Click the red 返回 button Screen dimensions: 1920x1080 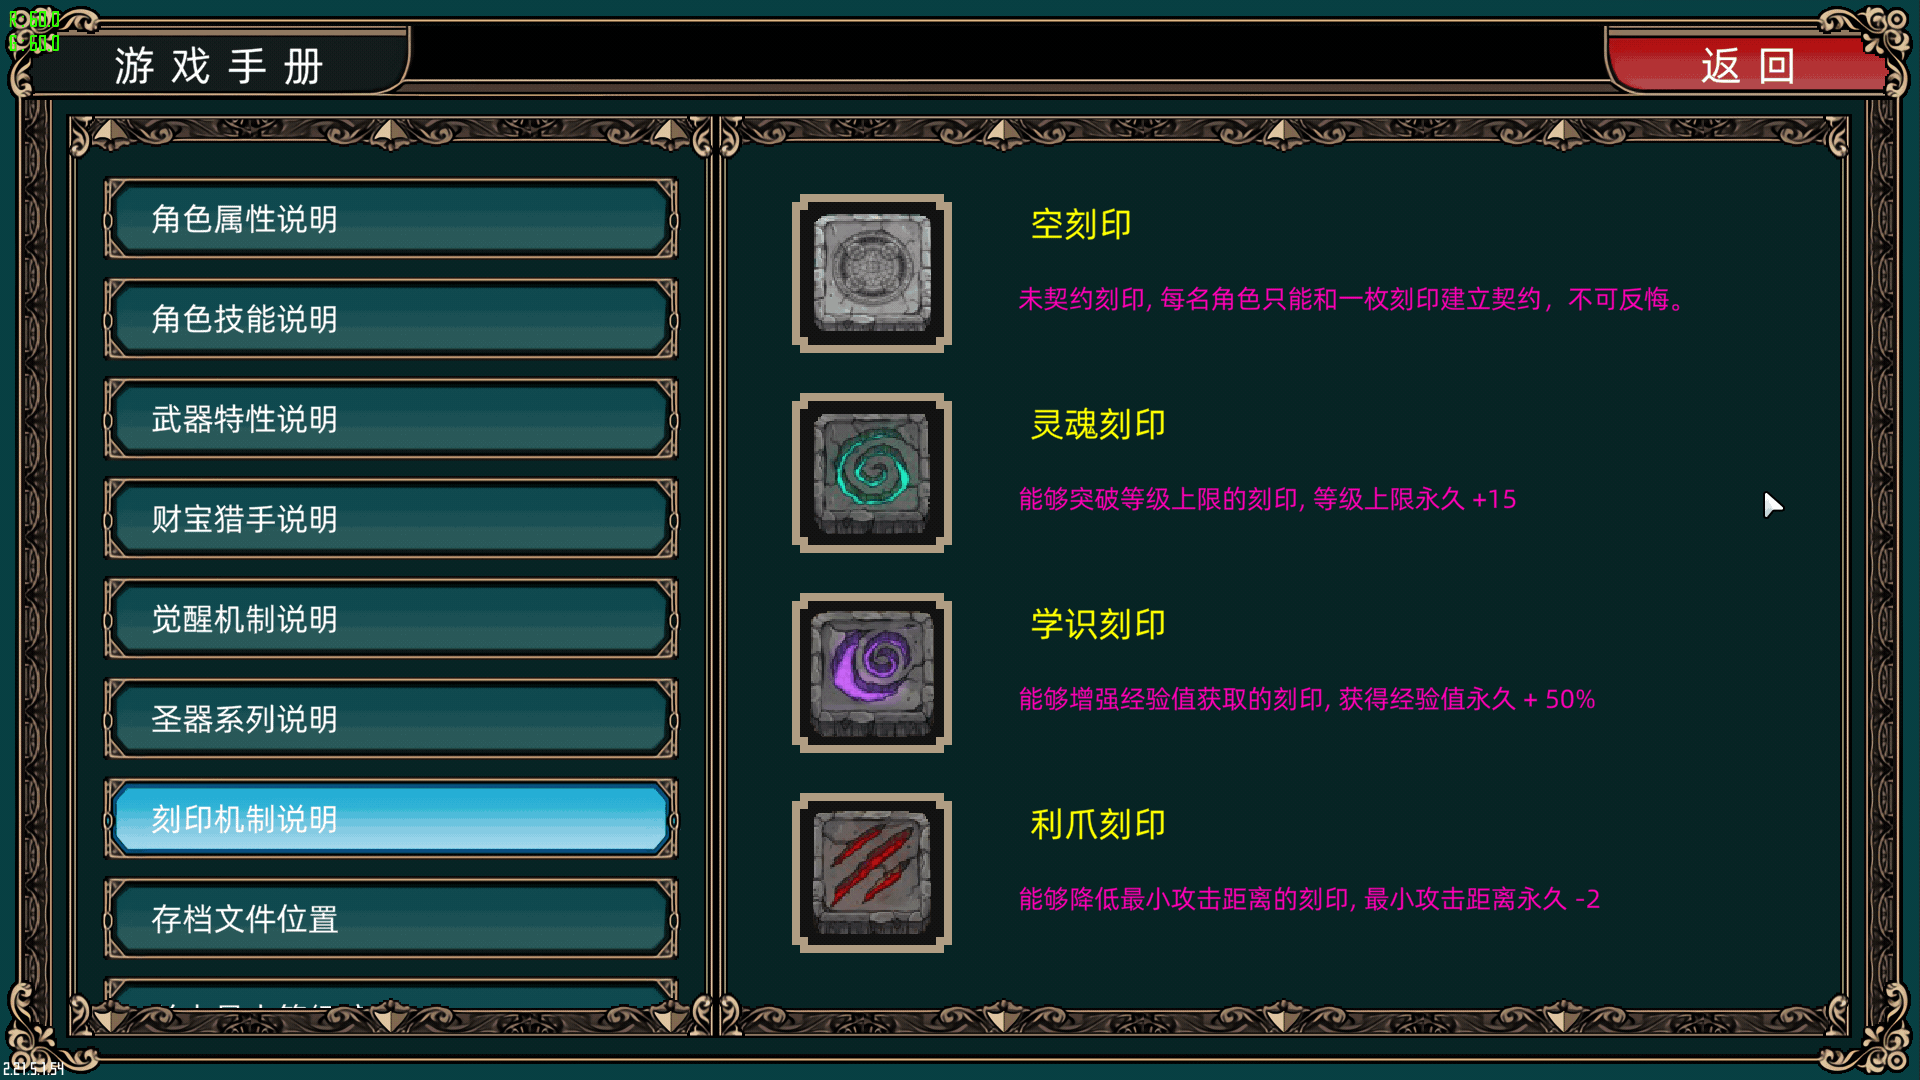(1748, 65)
